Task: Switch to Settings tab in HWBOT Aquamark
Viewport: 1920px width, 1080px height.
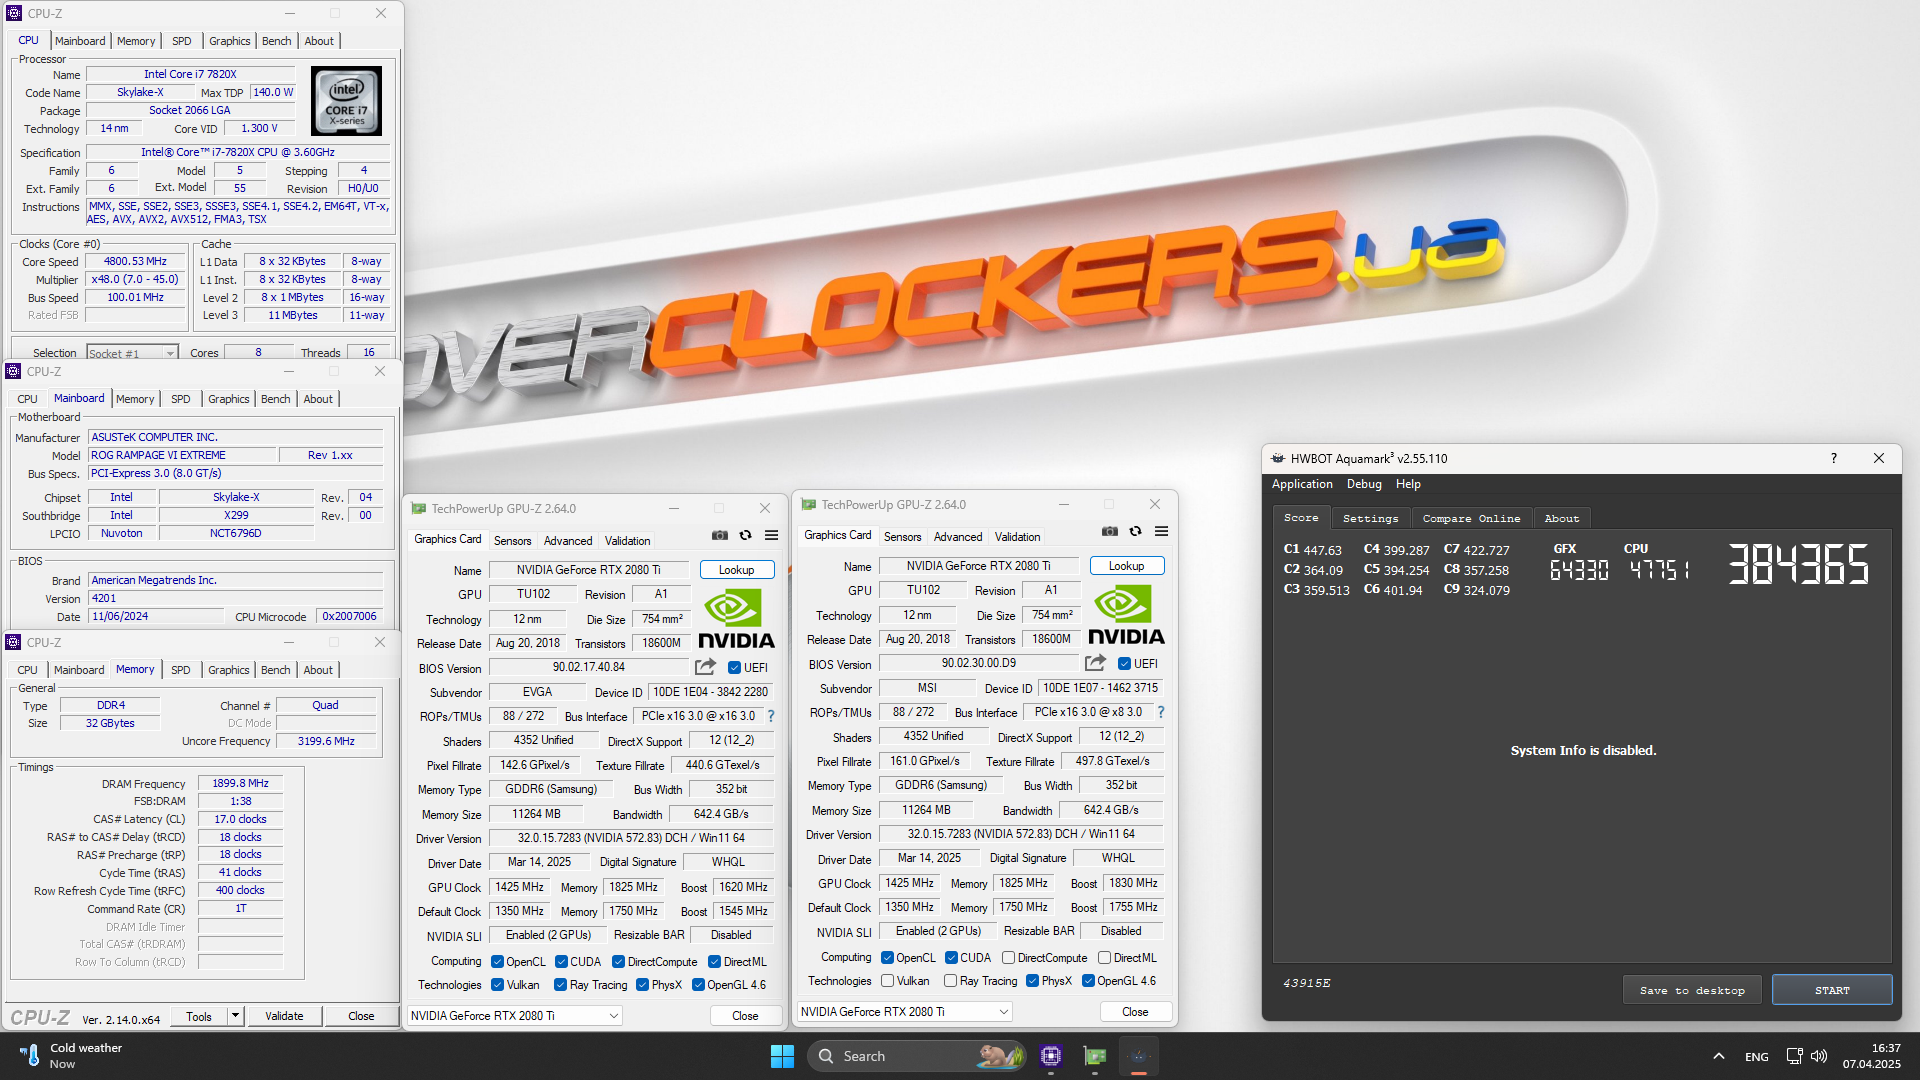Action: pos(1370,518)
